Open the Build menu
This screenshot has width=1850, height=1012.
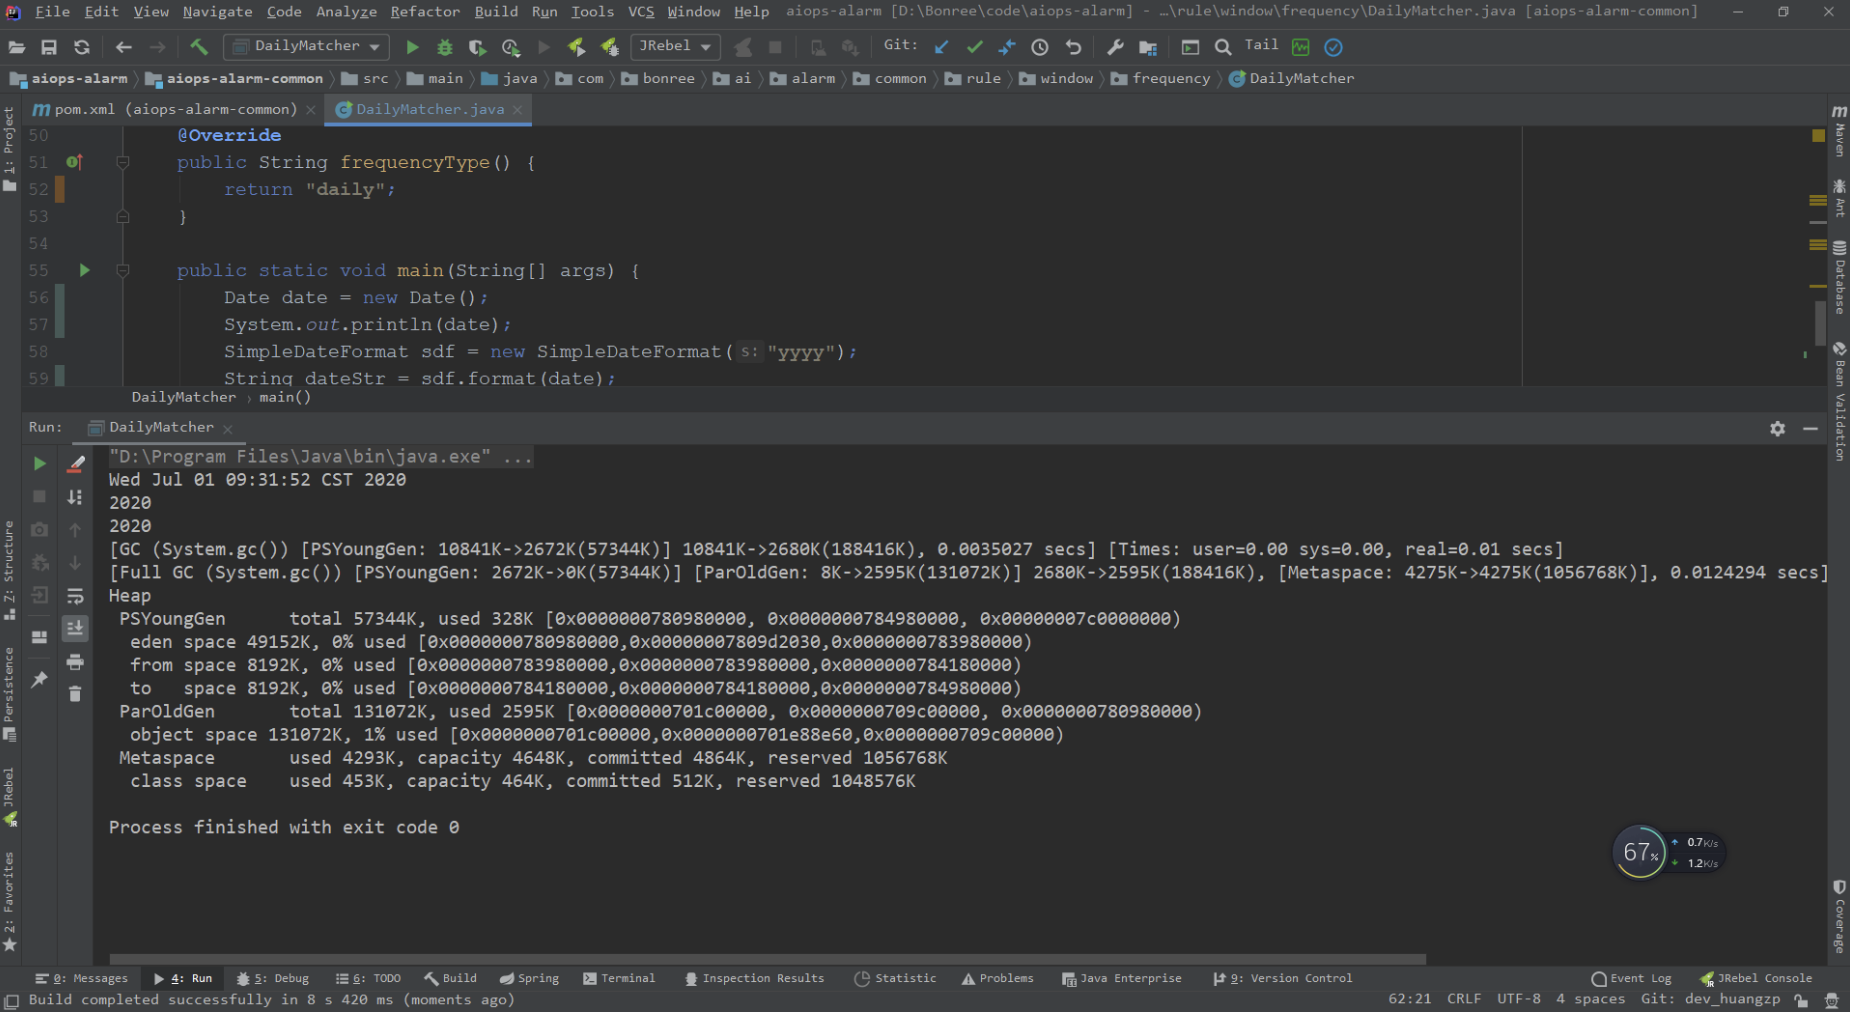[496, 12]
